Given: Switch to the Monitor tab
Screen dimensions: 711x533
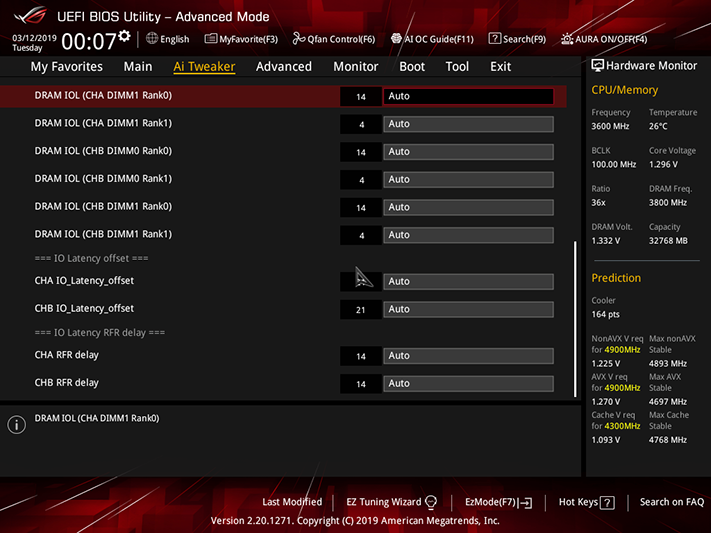Looking at the screenshot, I should 356,67.
